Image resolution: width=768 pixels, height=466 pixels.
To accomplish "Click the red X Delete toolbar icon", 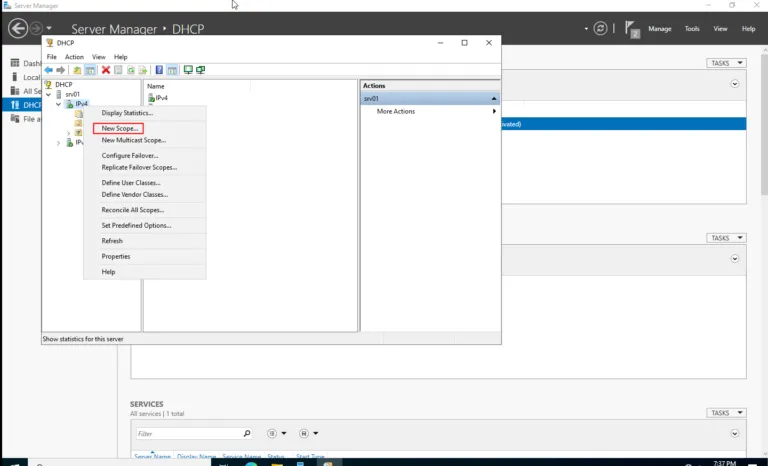I will (106, 70).
